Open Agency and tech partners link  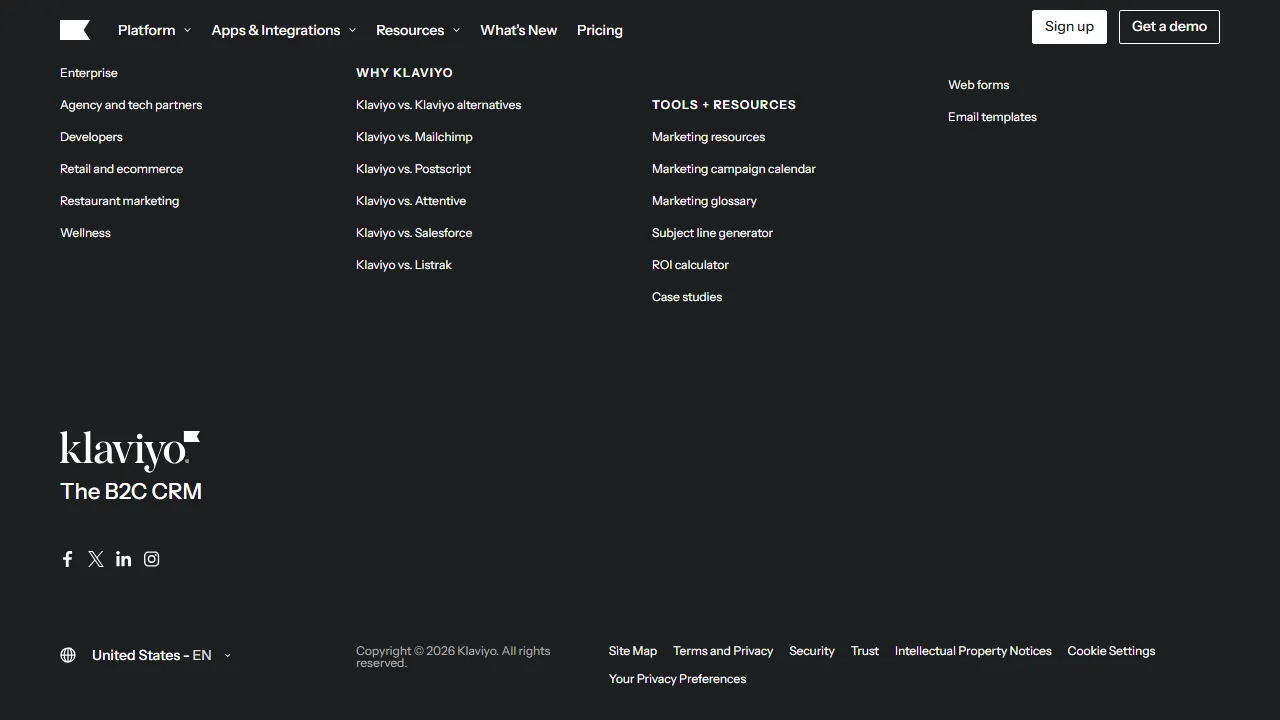(x=131, y=105)
